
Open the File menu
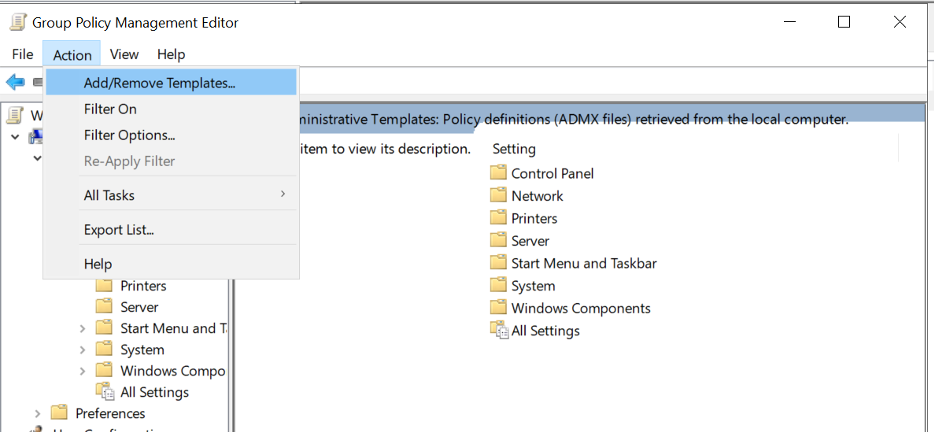23,54
